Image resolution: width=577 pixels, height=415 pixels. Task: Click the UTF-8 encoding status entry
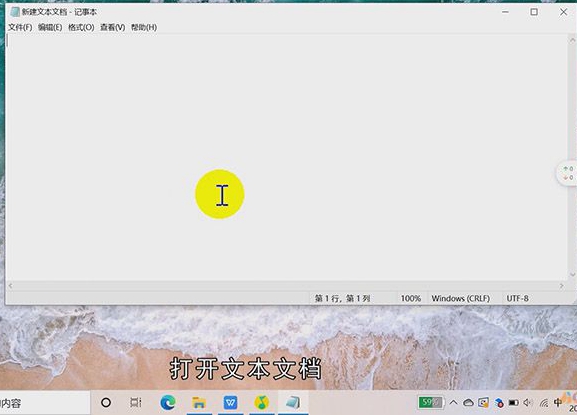coord(517,298)
